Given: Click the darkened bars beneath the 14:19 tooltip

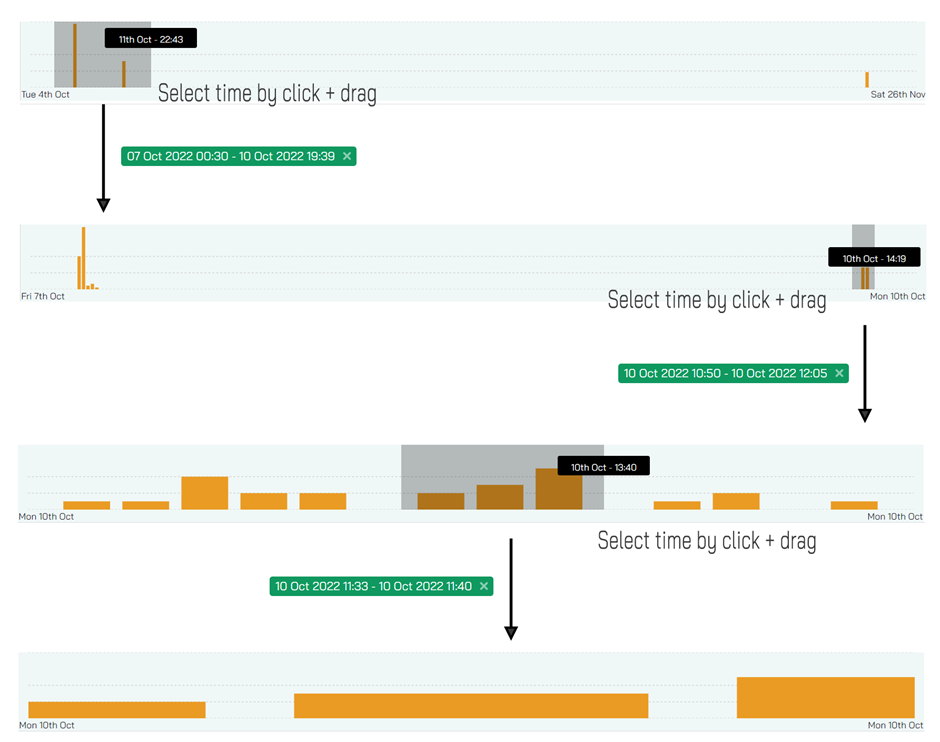Looking at the screenshot, I should pos(865,278).
